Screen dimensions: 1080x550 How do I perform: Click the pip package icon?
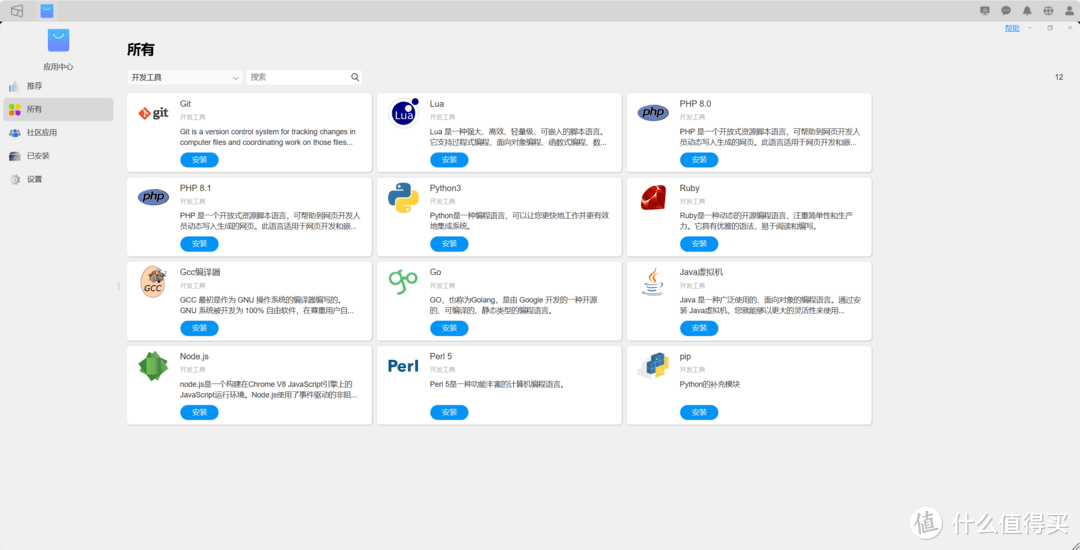pos(652,366)
